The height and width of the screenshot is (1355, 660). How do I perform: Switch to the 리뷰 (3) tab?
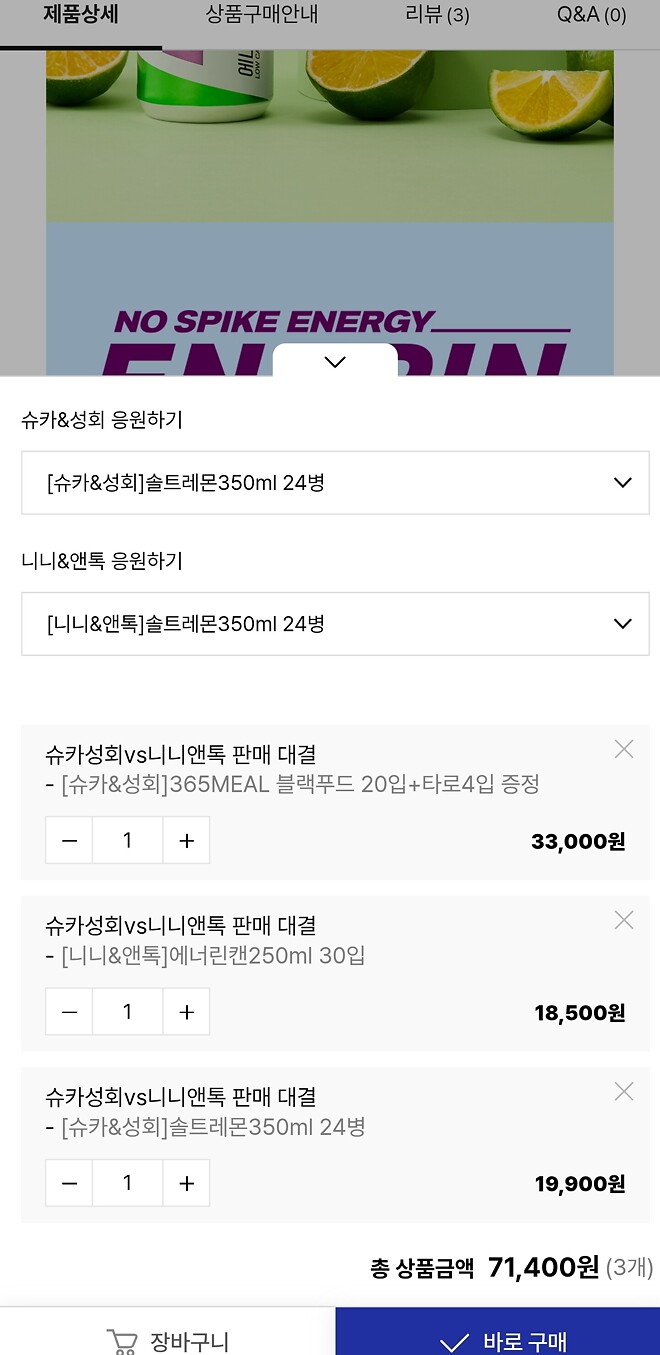point(437,15)
